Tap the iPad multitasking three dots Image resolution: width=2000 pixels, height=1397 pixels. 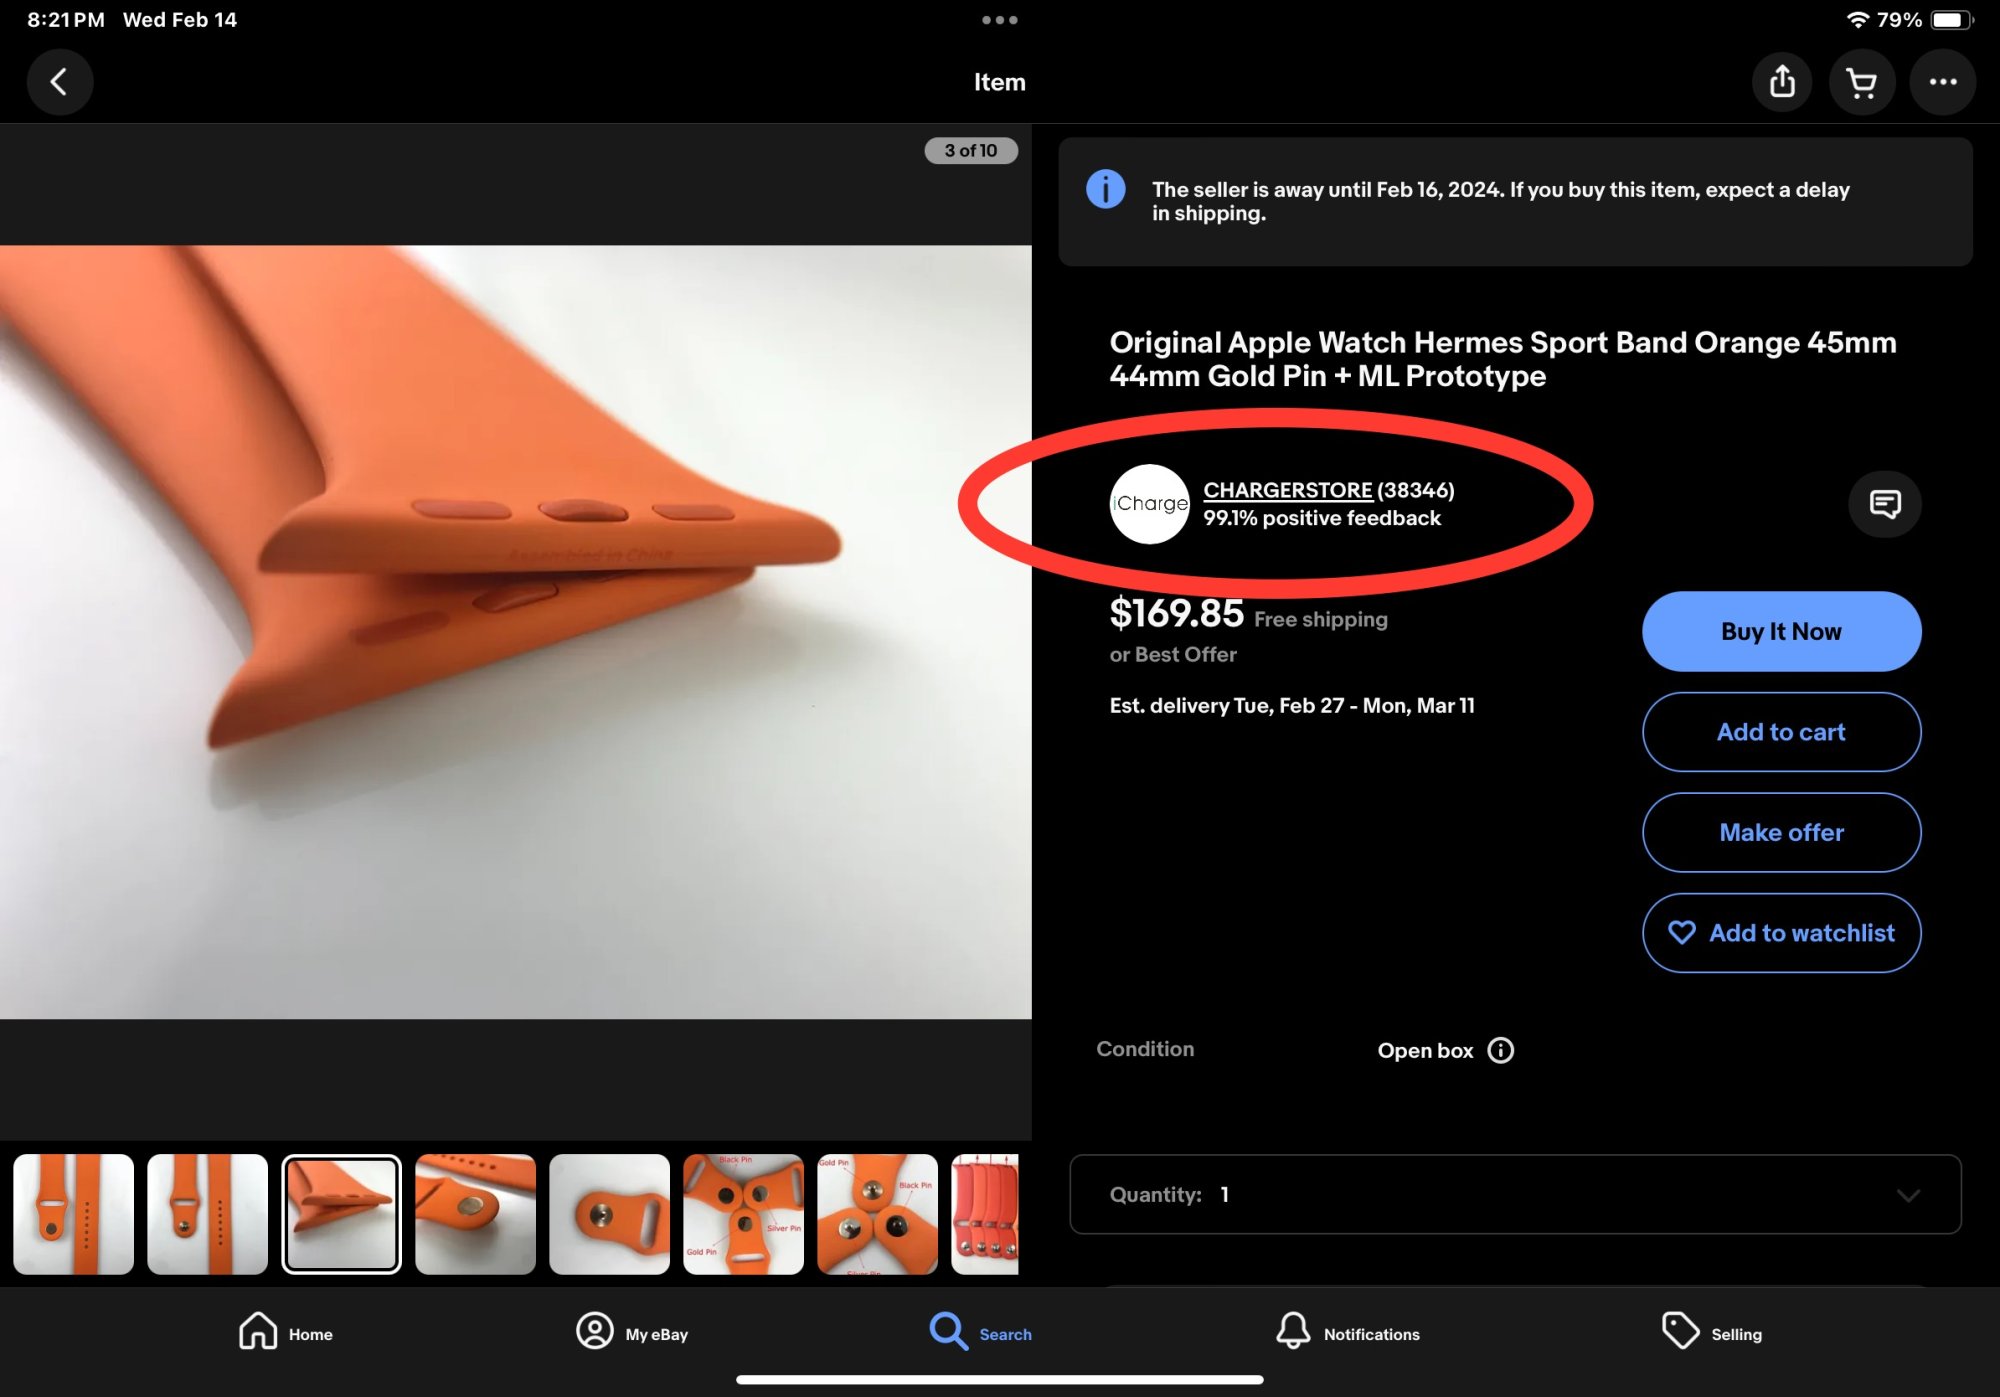999,20
